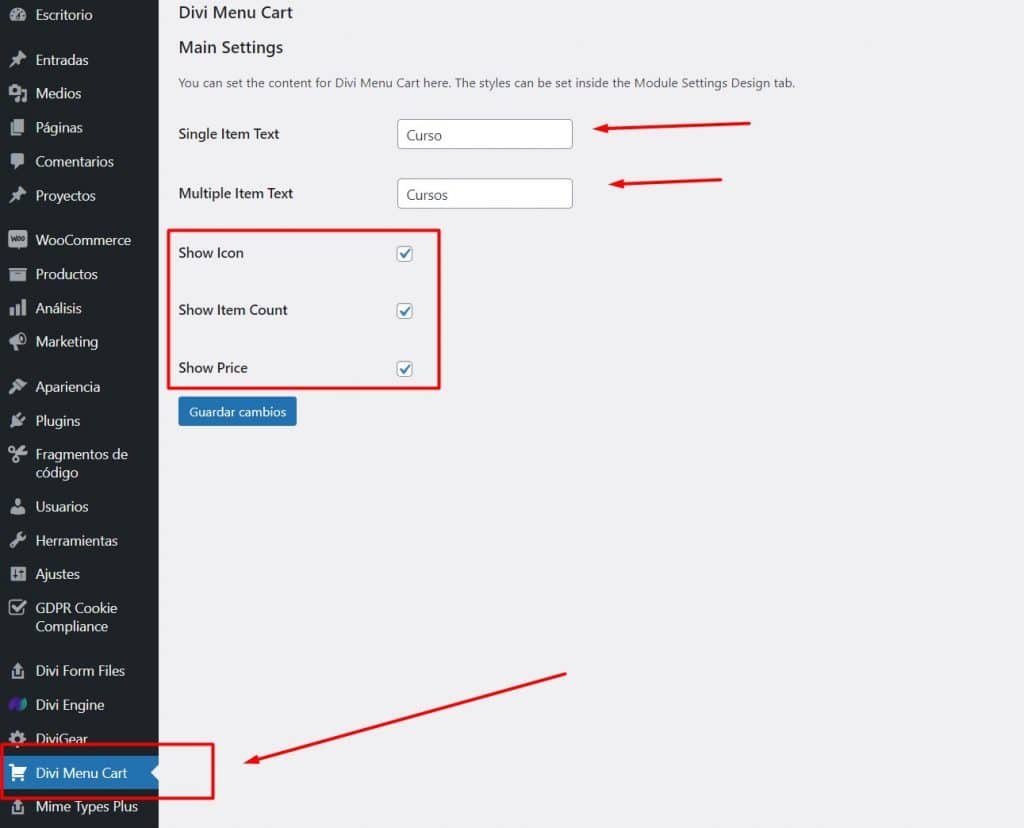
Task: Click the Marketing megaphone icon
Action: [x=18, y=342]
